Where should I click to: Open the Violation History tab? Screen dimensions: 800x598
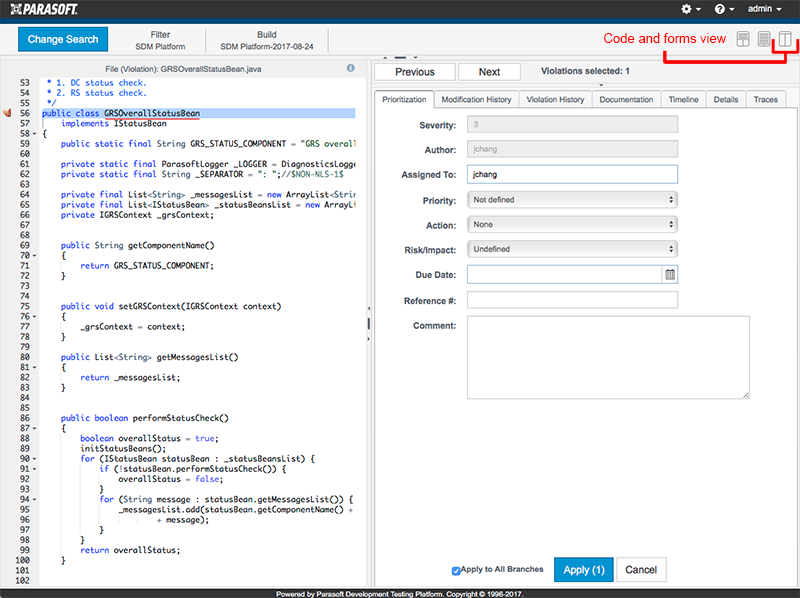pyautogui.click(x=555, y=99)
